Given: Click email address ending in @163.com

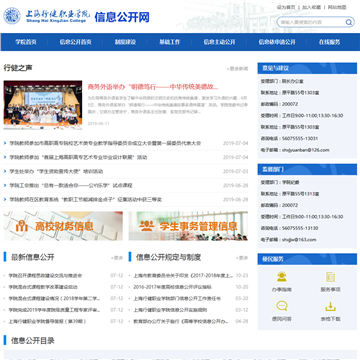Looking at the screenshot, I should coord(299,240).
